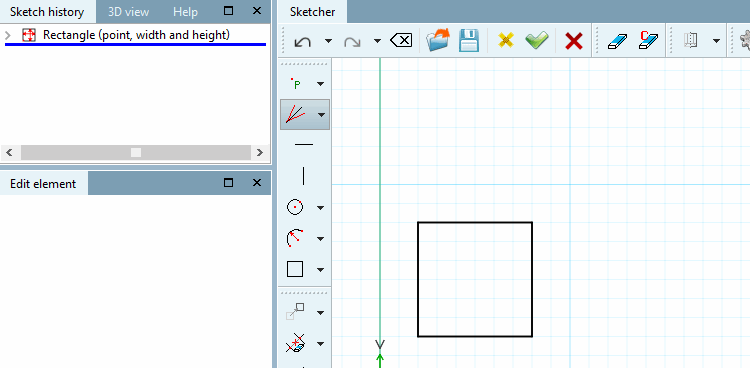Expand the Rectangle history entry
This screenshot has width=750, height=368.
(x=7, y=35)
